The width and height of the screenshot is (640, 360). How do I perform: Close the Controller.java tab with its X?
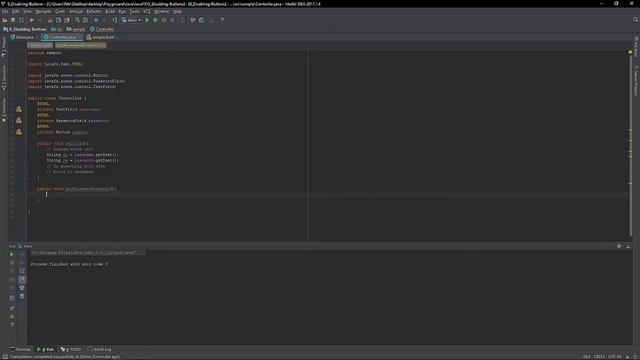coord(79,38)
